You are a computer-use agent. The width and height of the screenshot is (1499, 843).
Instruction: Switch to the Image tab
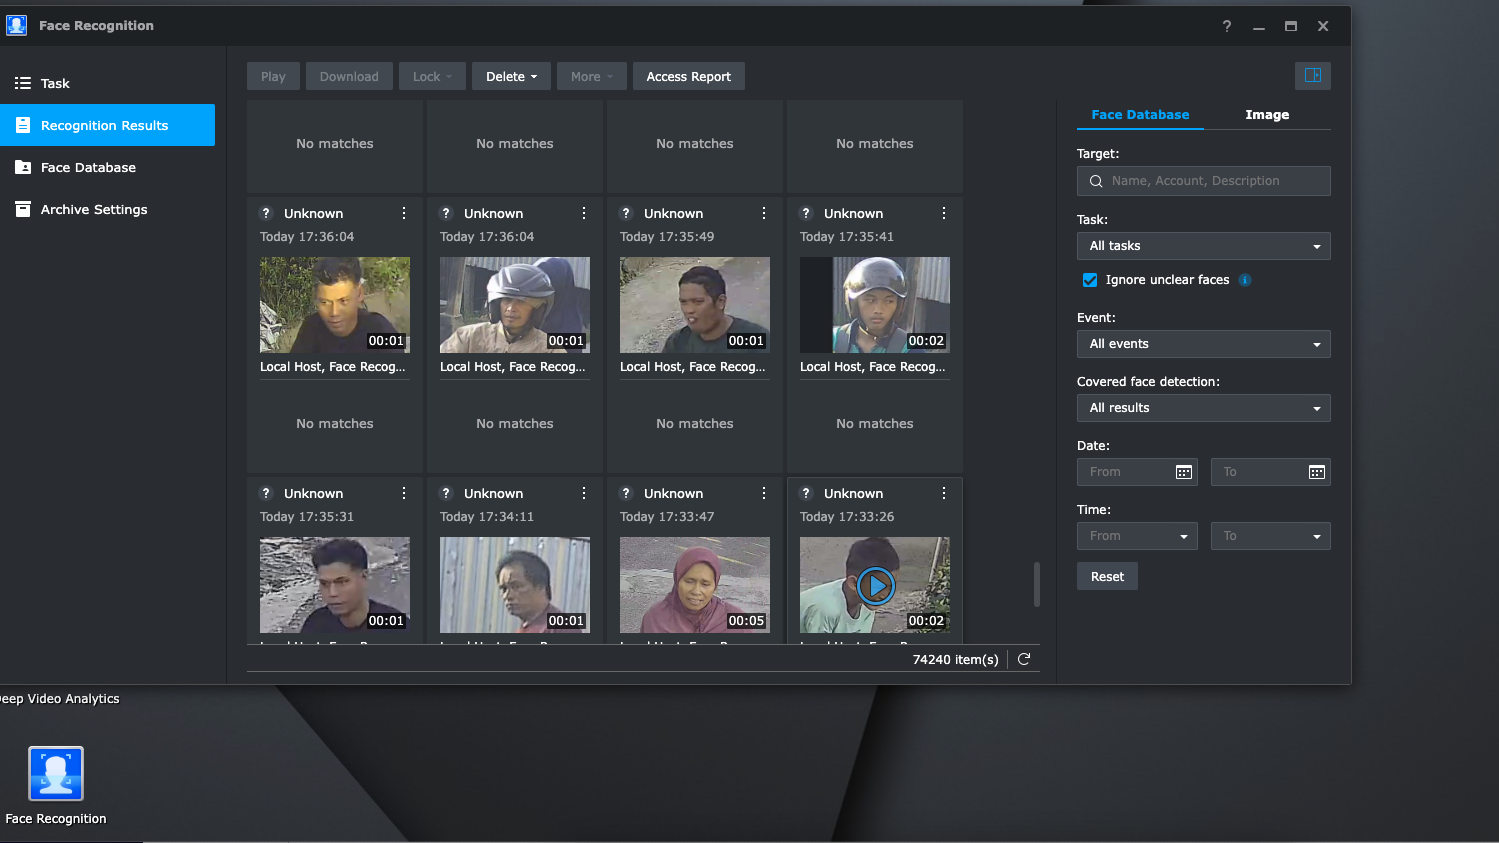point(1266,115)
